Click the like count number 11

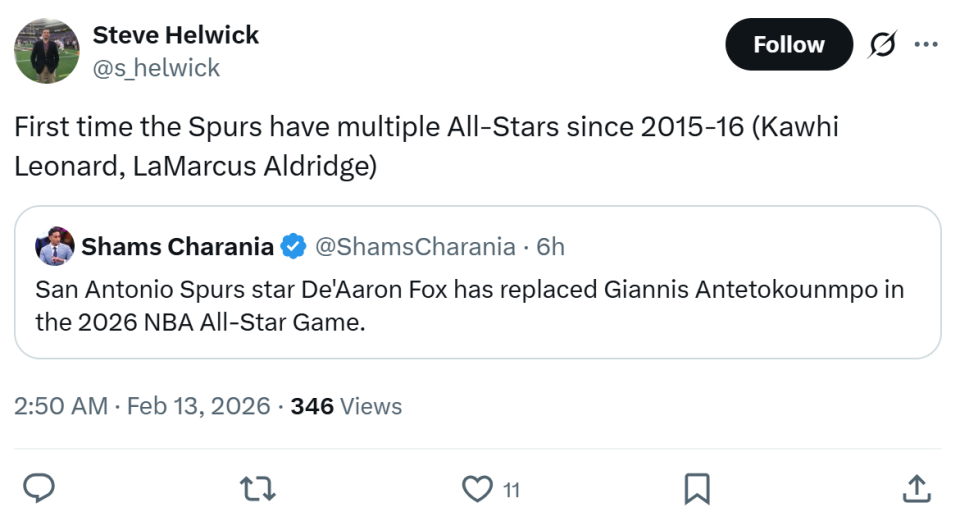pos(511,490)
